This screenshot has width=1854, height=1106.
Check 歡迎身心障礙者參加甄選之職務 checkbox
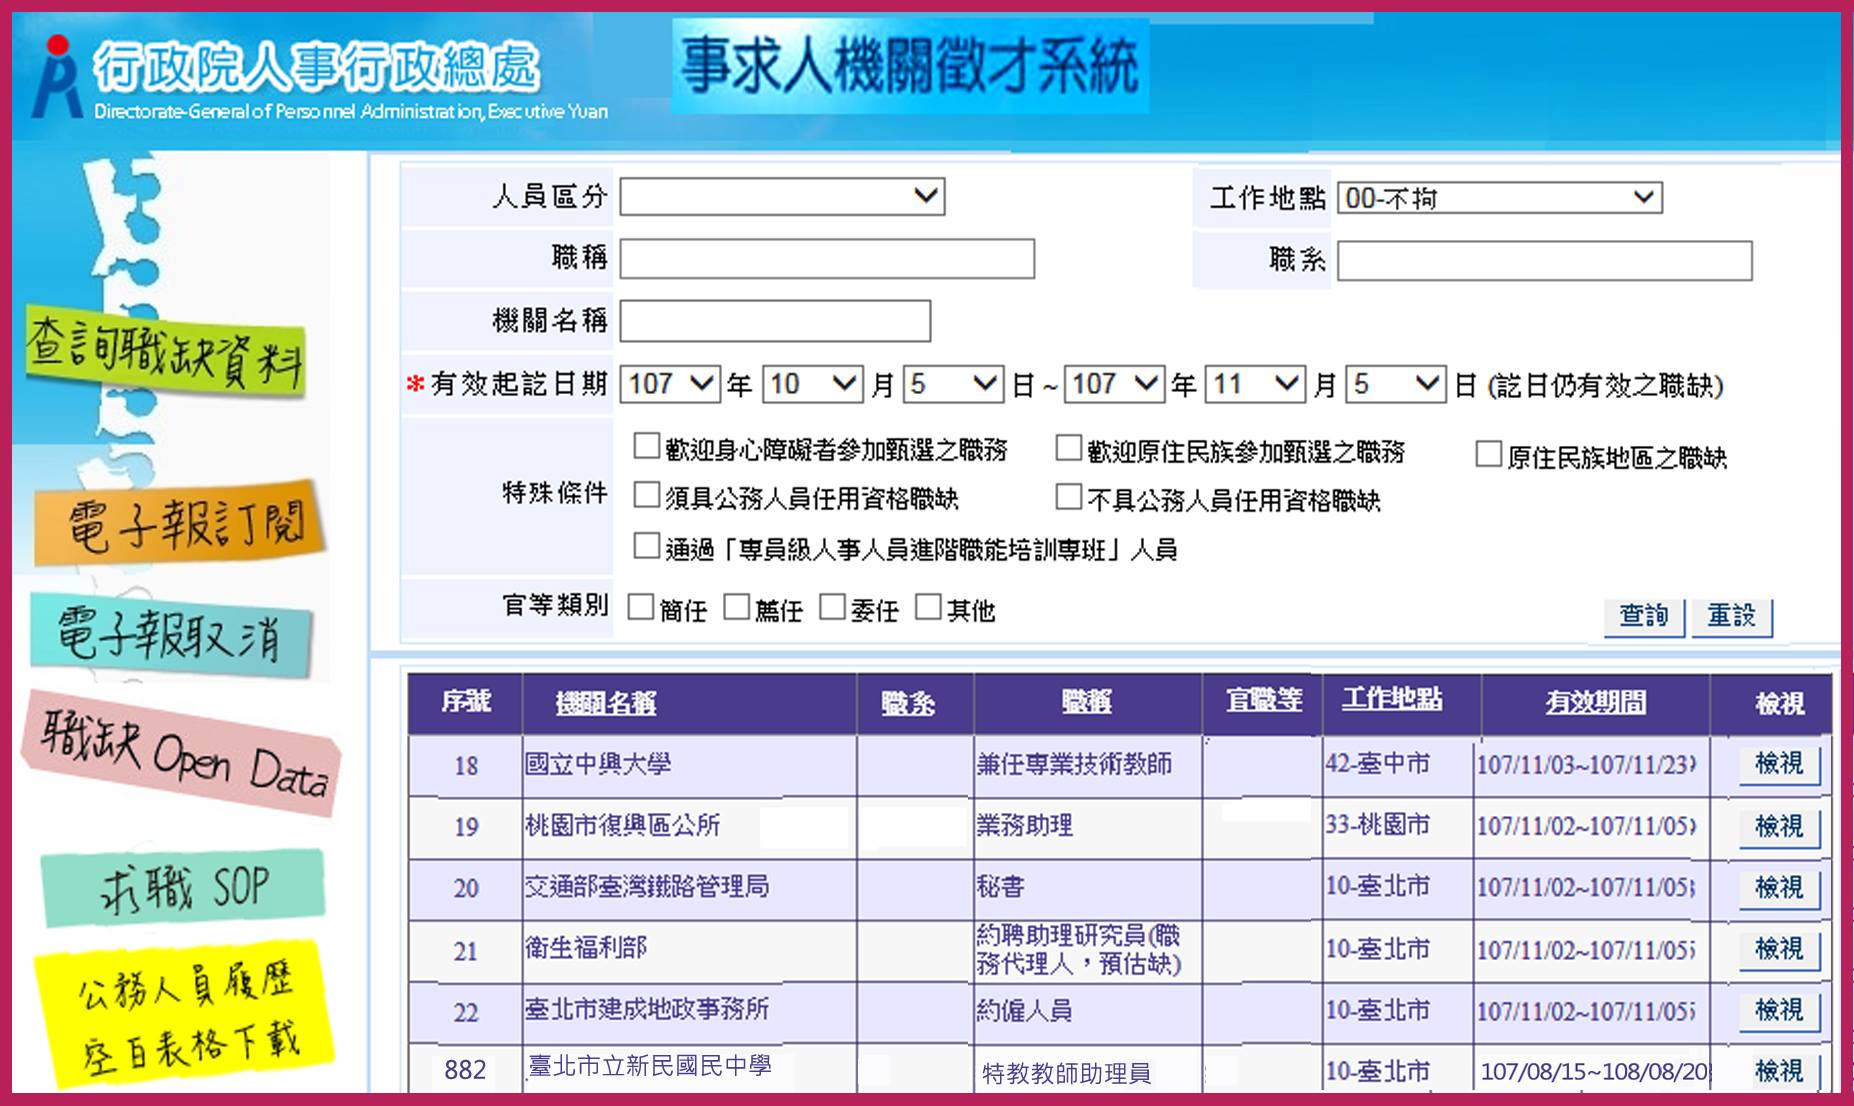coord(647,446)
